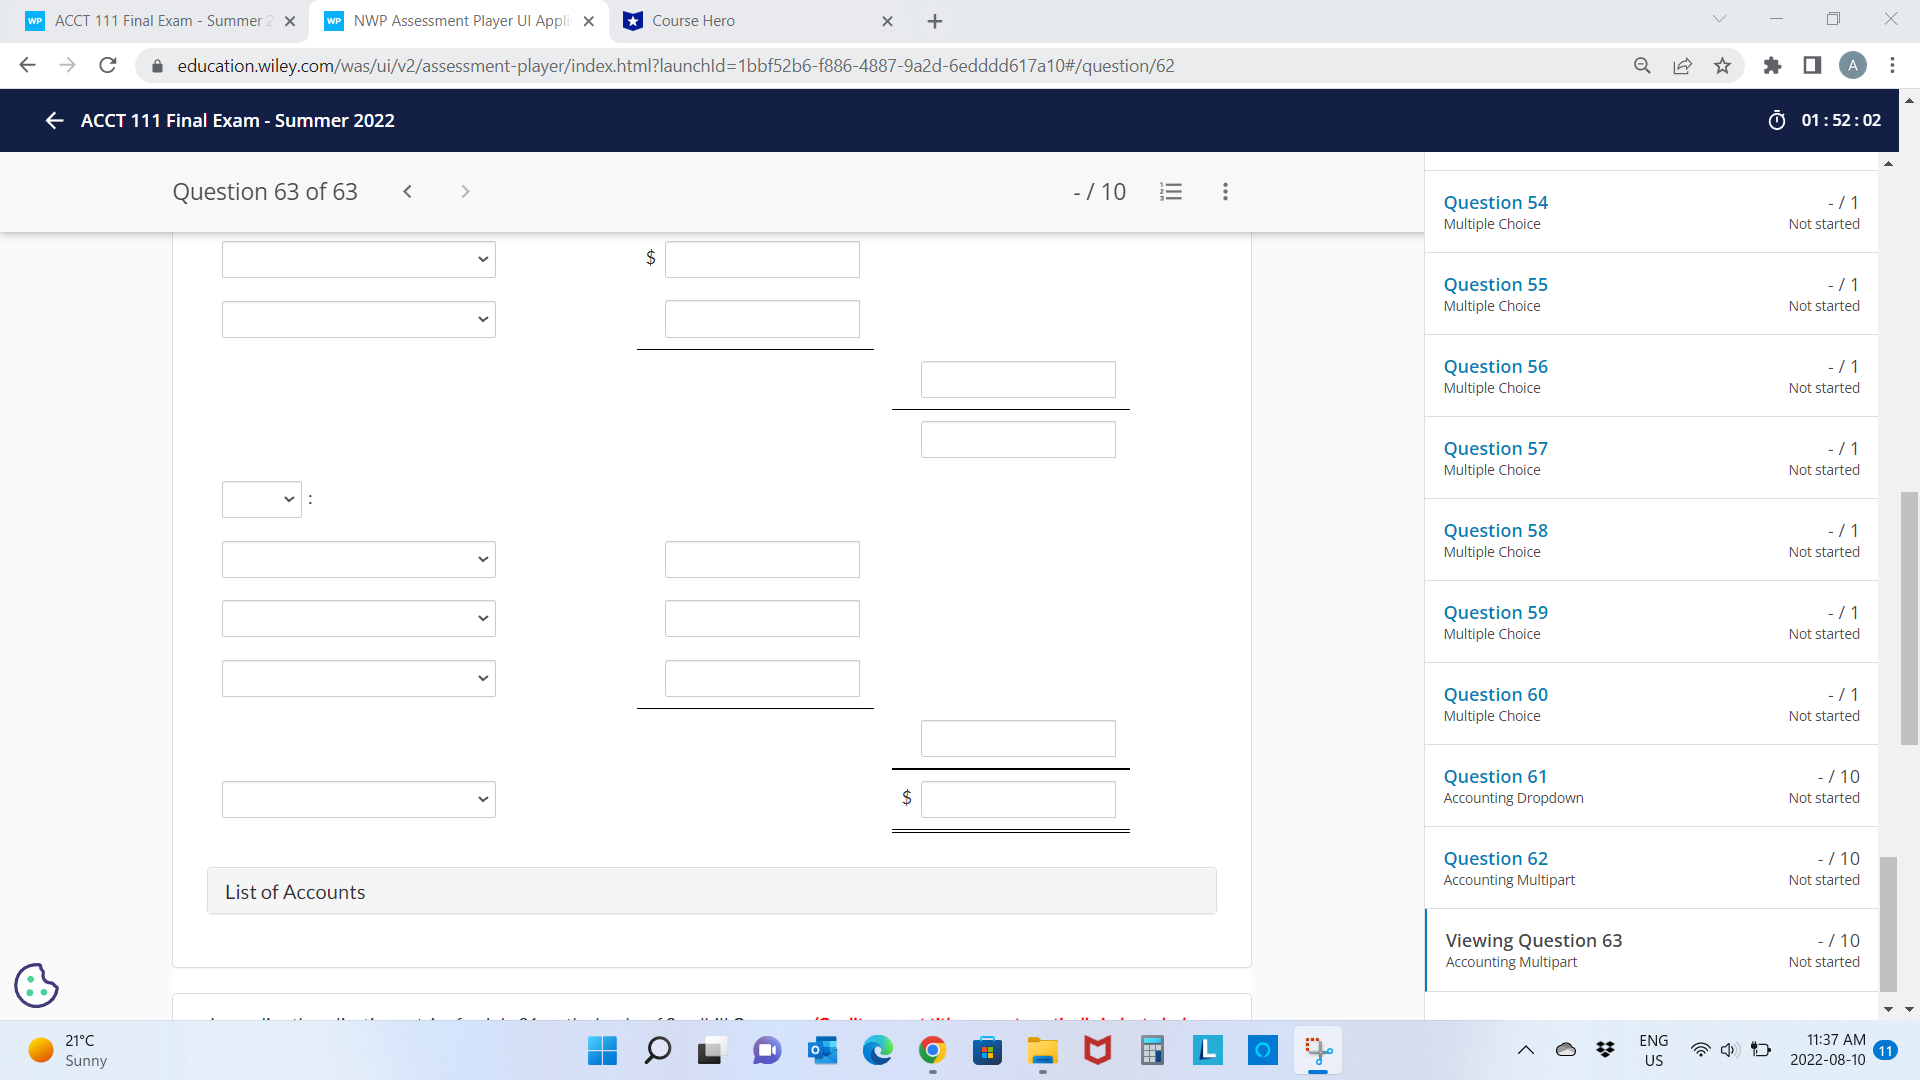
Task: Bookmark the page with the star icon
Action: click(x=1723, y=65)
